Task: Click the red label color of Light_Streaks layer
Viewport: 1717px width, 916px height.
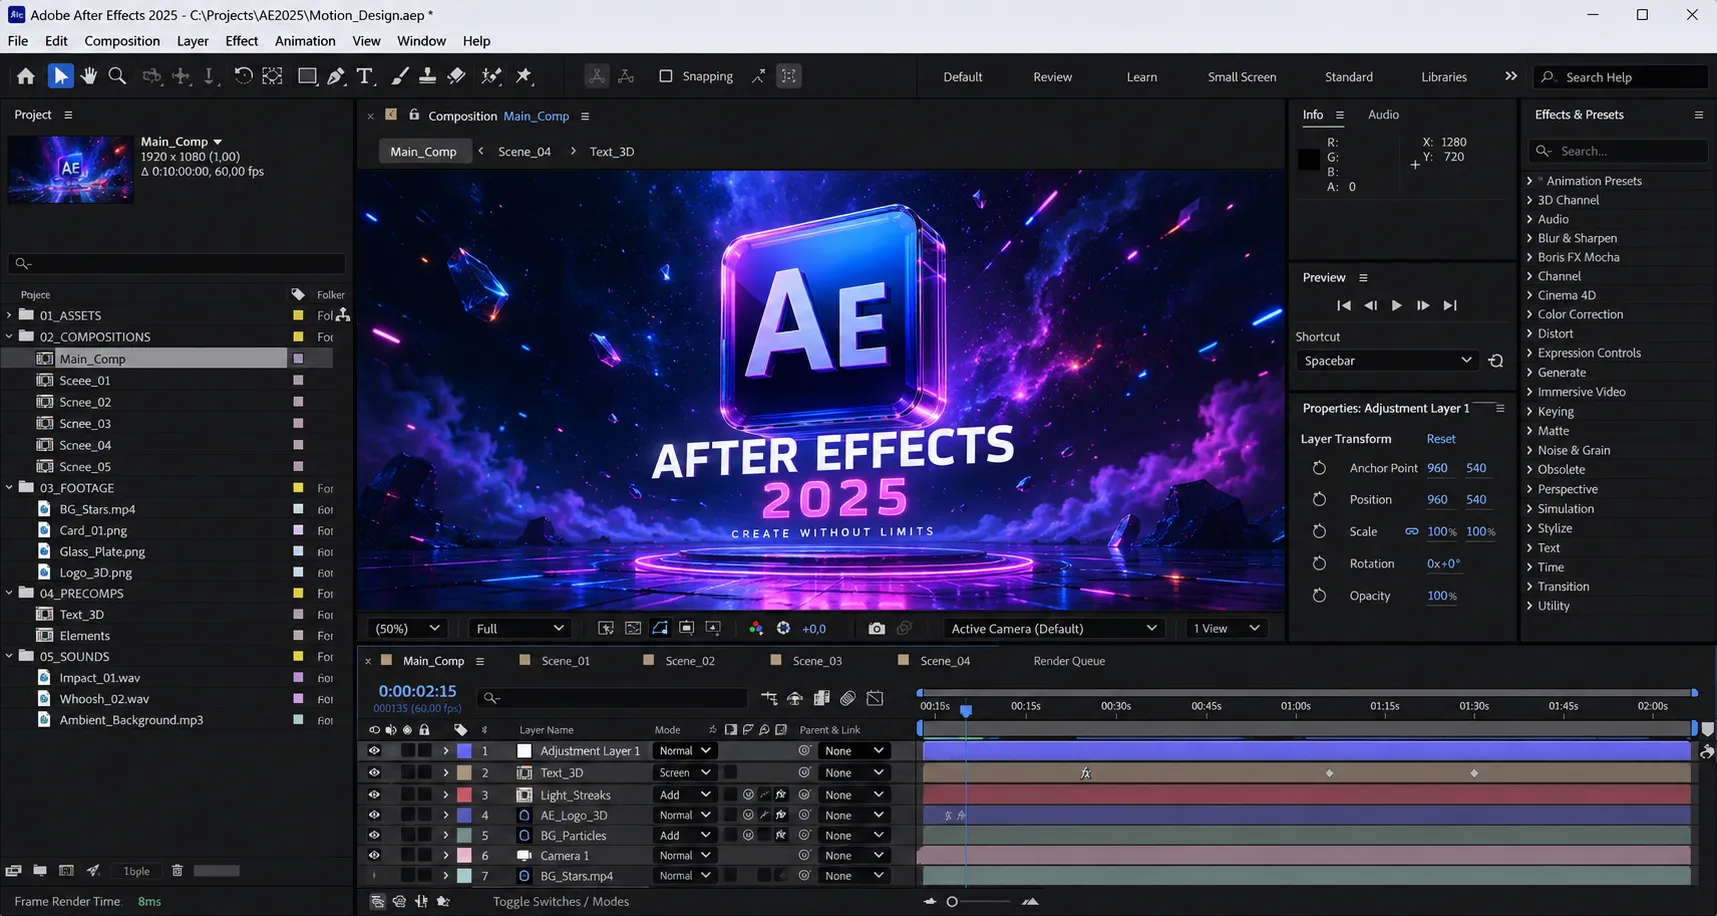Action: click(465, 795)
